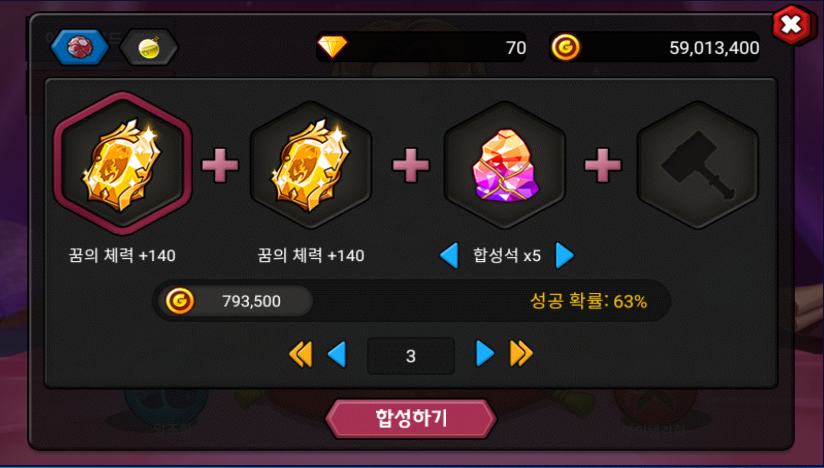Viewport: 824px width, 468px height.
Task: Increase quantity with blue right arrow
Action: tap(485, 354)
